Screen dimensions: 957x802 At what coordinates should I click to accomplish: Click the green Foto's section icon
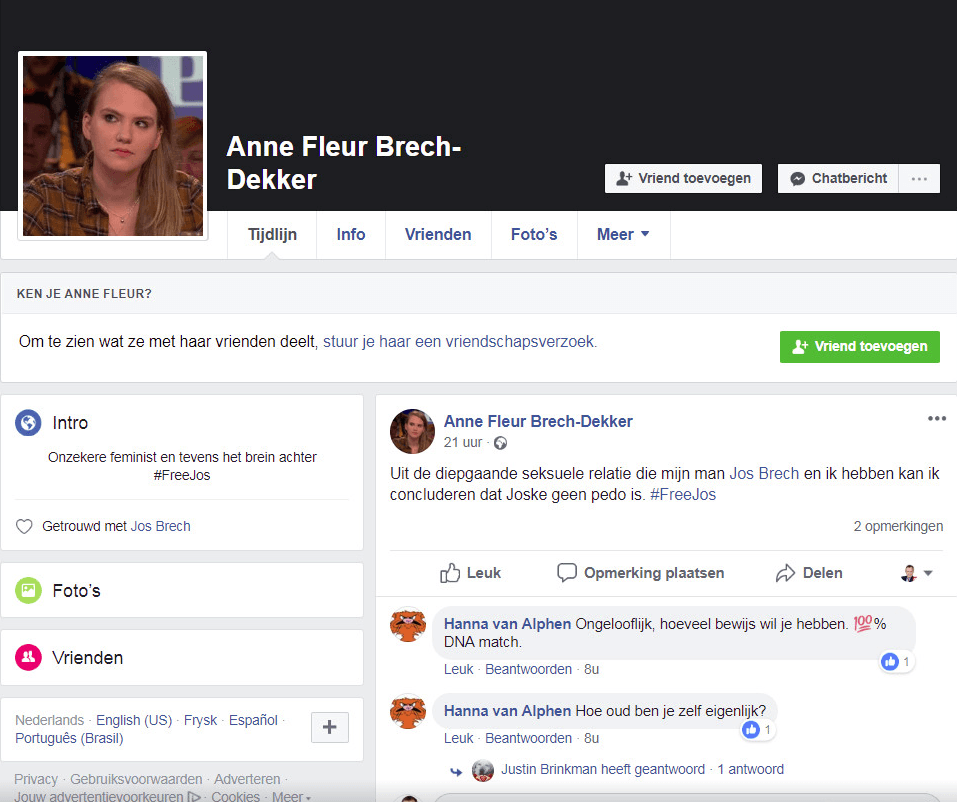pos(28,591)
